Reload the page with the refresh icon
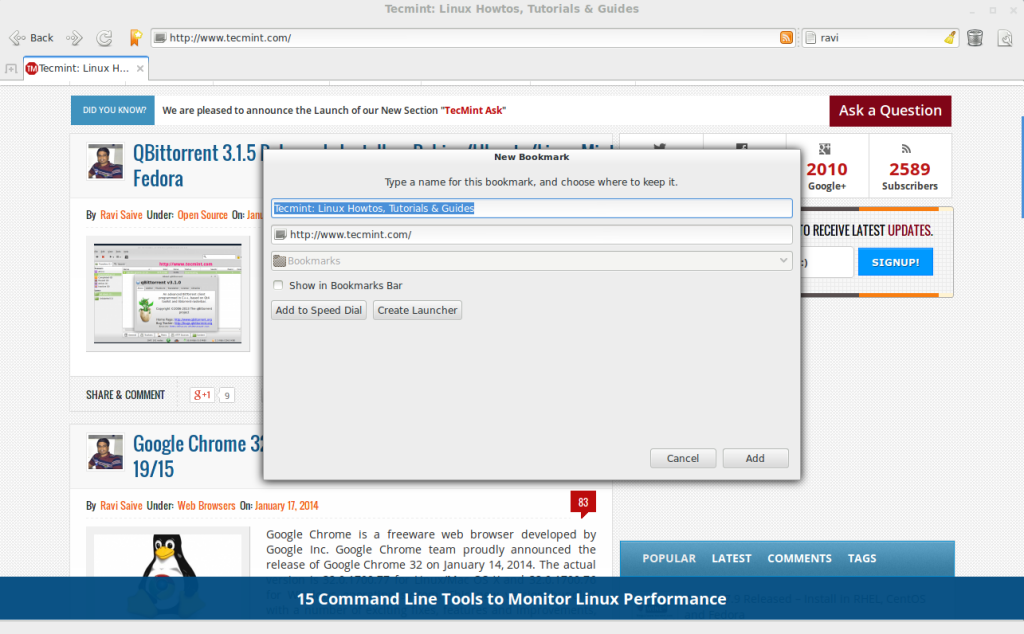This screenshot has width=1024, height=634. [x=104, y=38]
